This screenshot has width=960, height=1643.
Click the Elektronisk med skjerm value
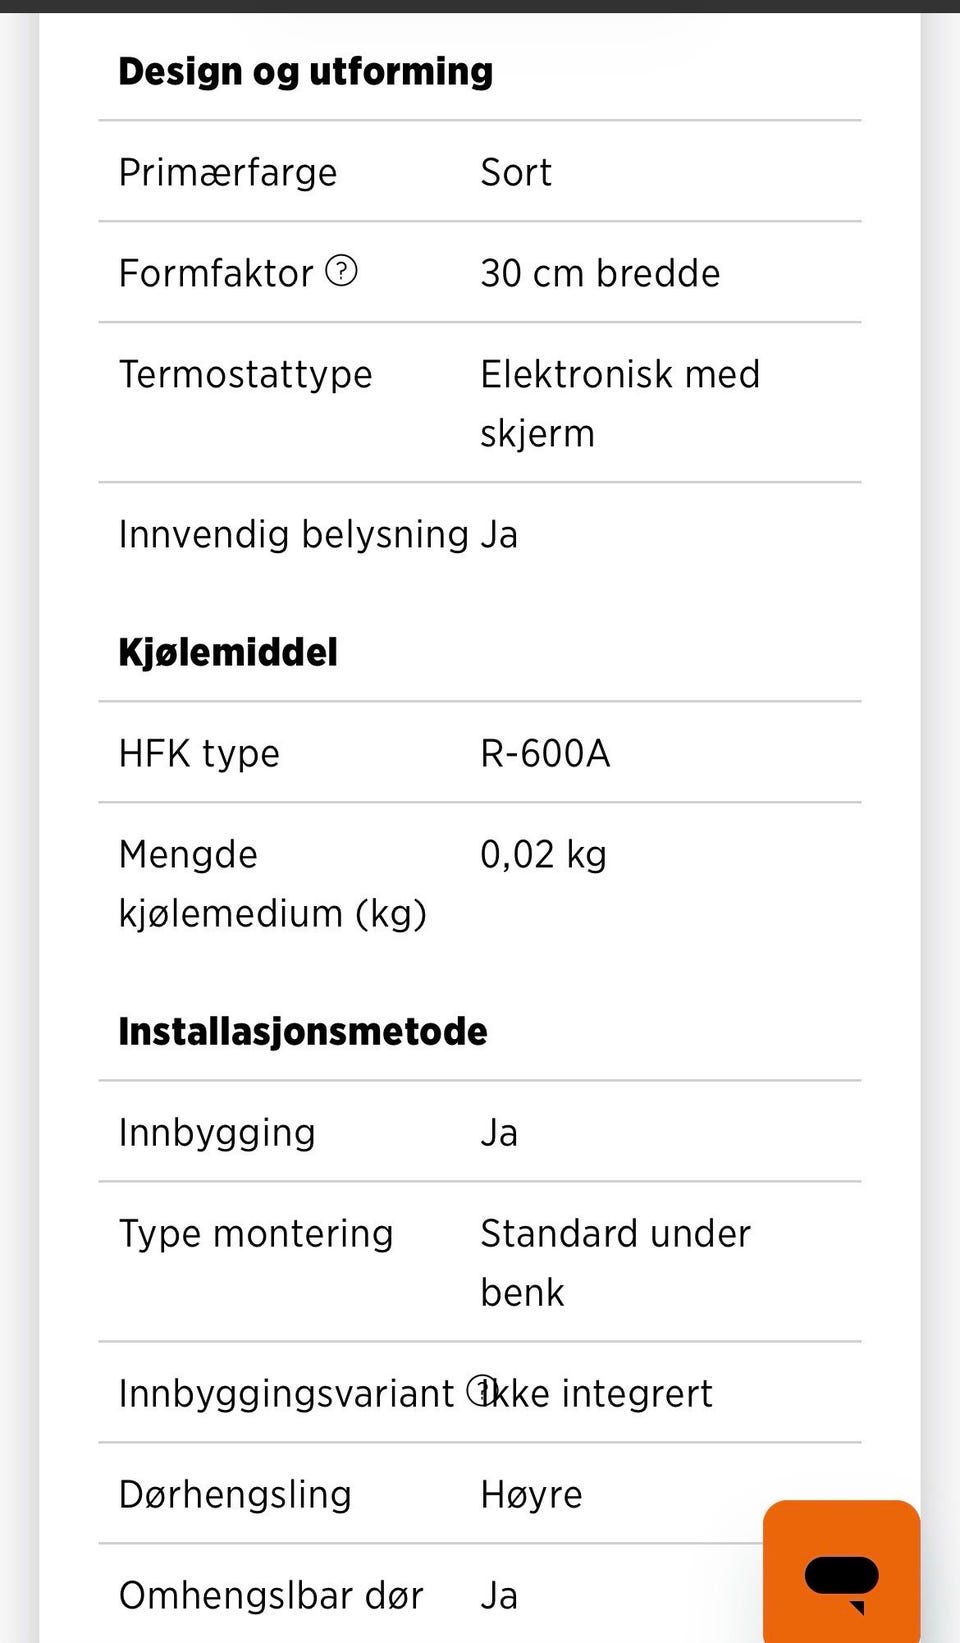(620, 403)
